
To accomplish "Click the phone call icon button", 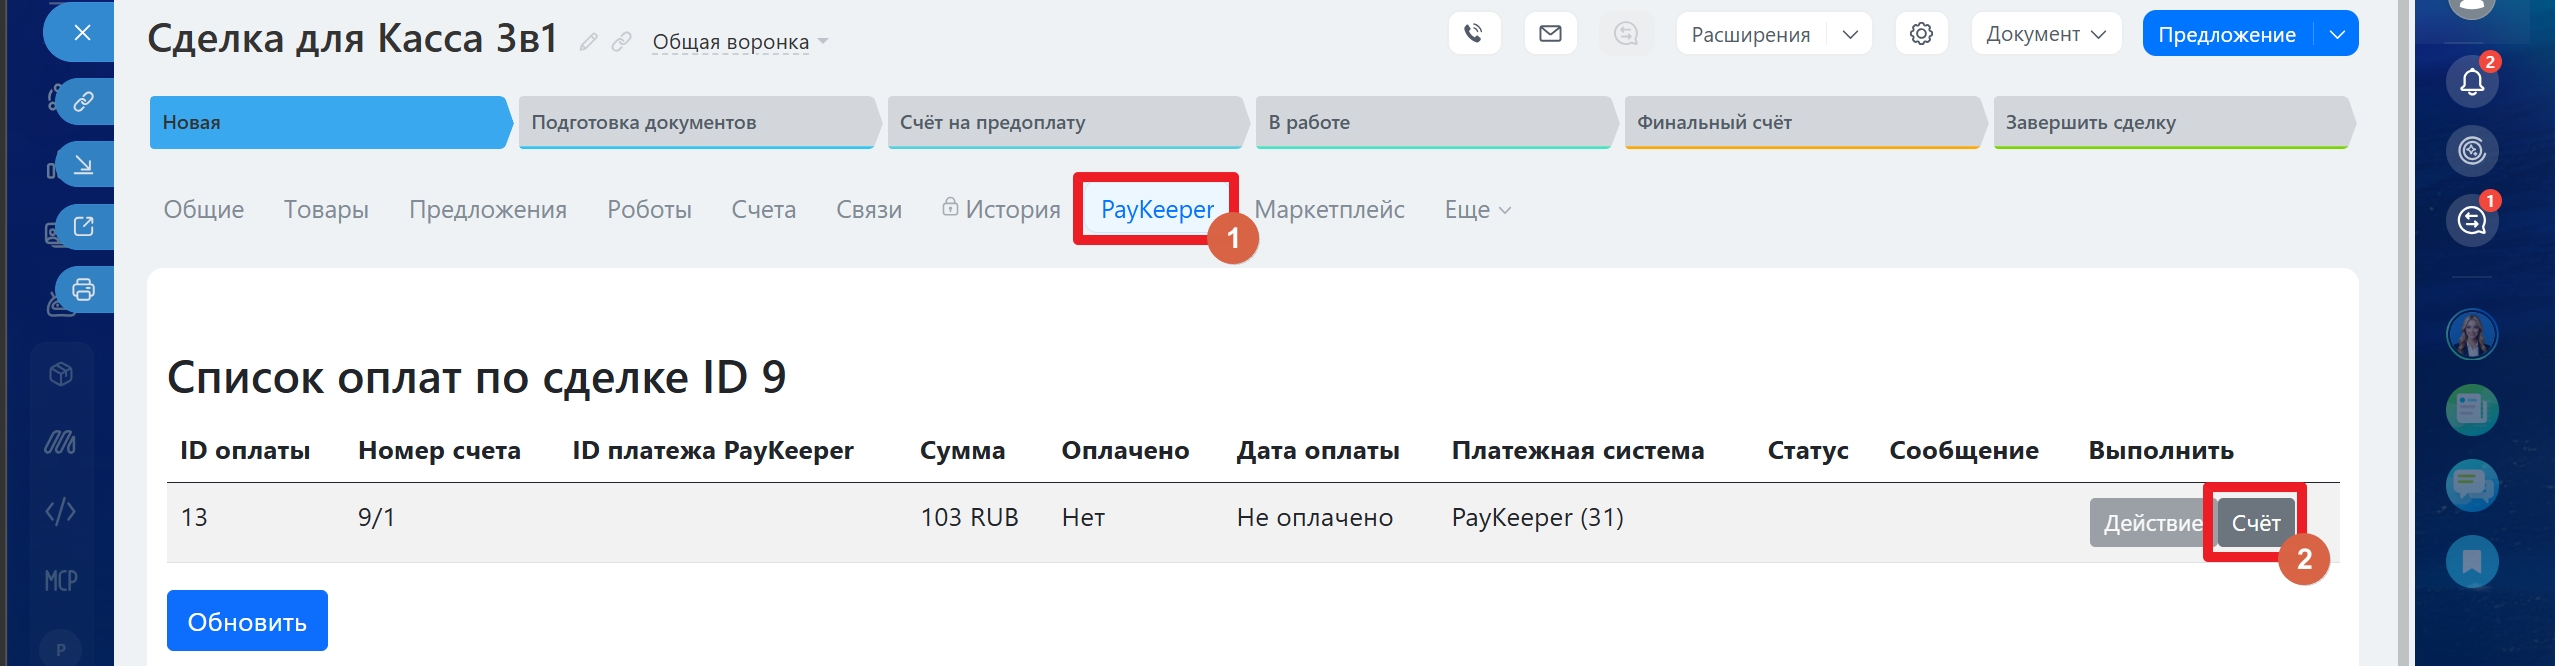I will 1474,34.
